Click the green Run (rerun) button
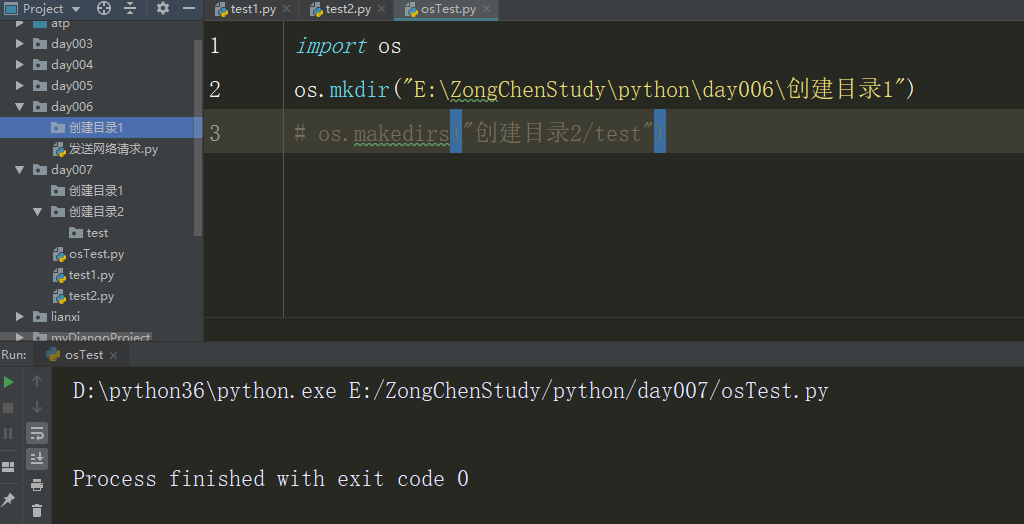This screenshot has height=524, width=1024. click(9, 381)
